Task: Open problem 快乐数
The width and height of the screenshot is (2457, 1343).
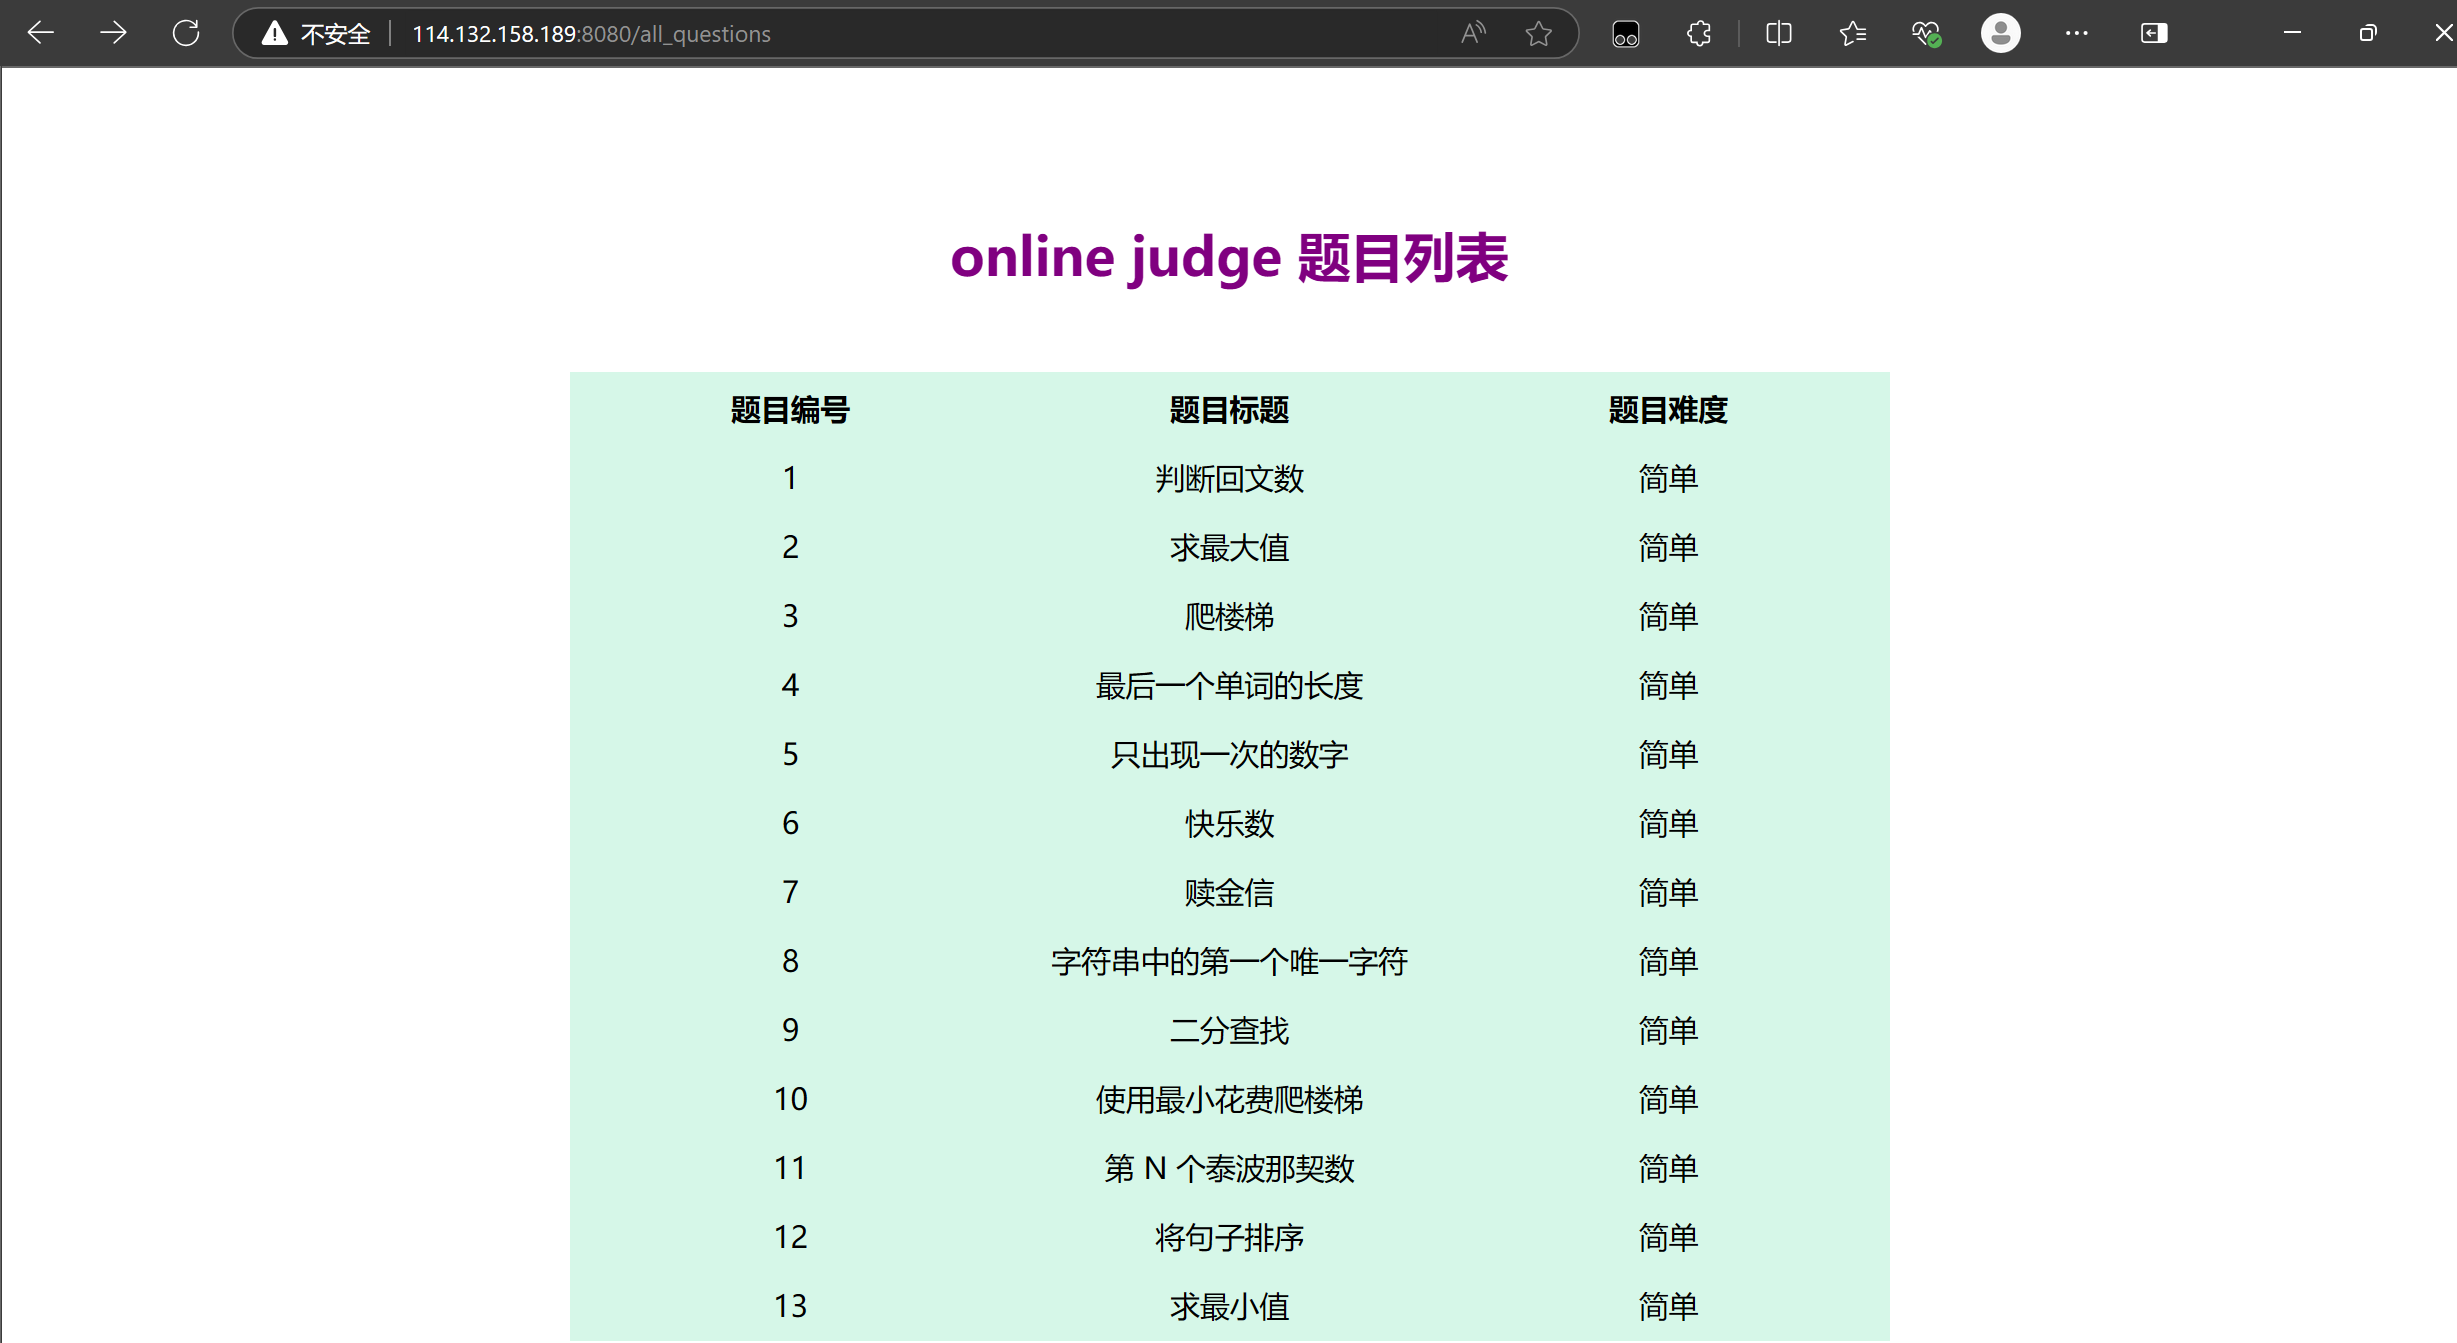Action: point(1229,824)
